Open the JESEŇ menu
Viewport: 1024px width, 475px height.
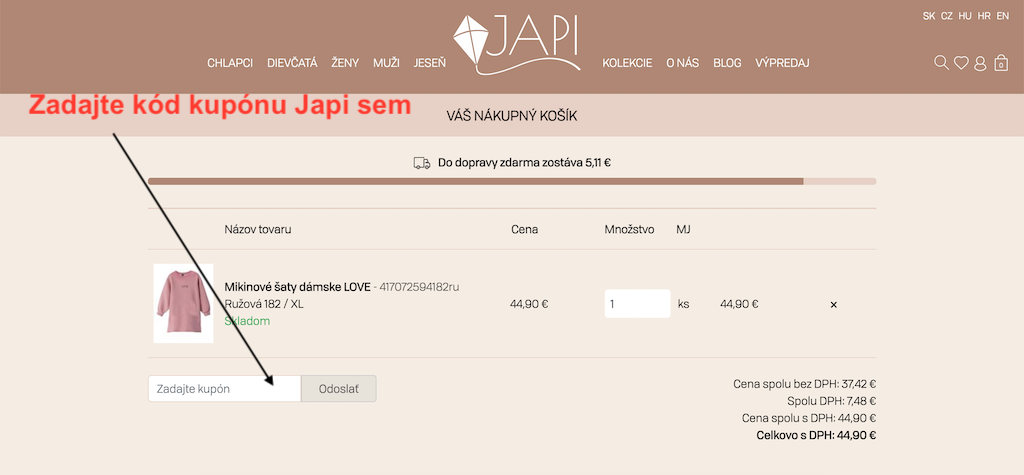click(x=430, y=63)
